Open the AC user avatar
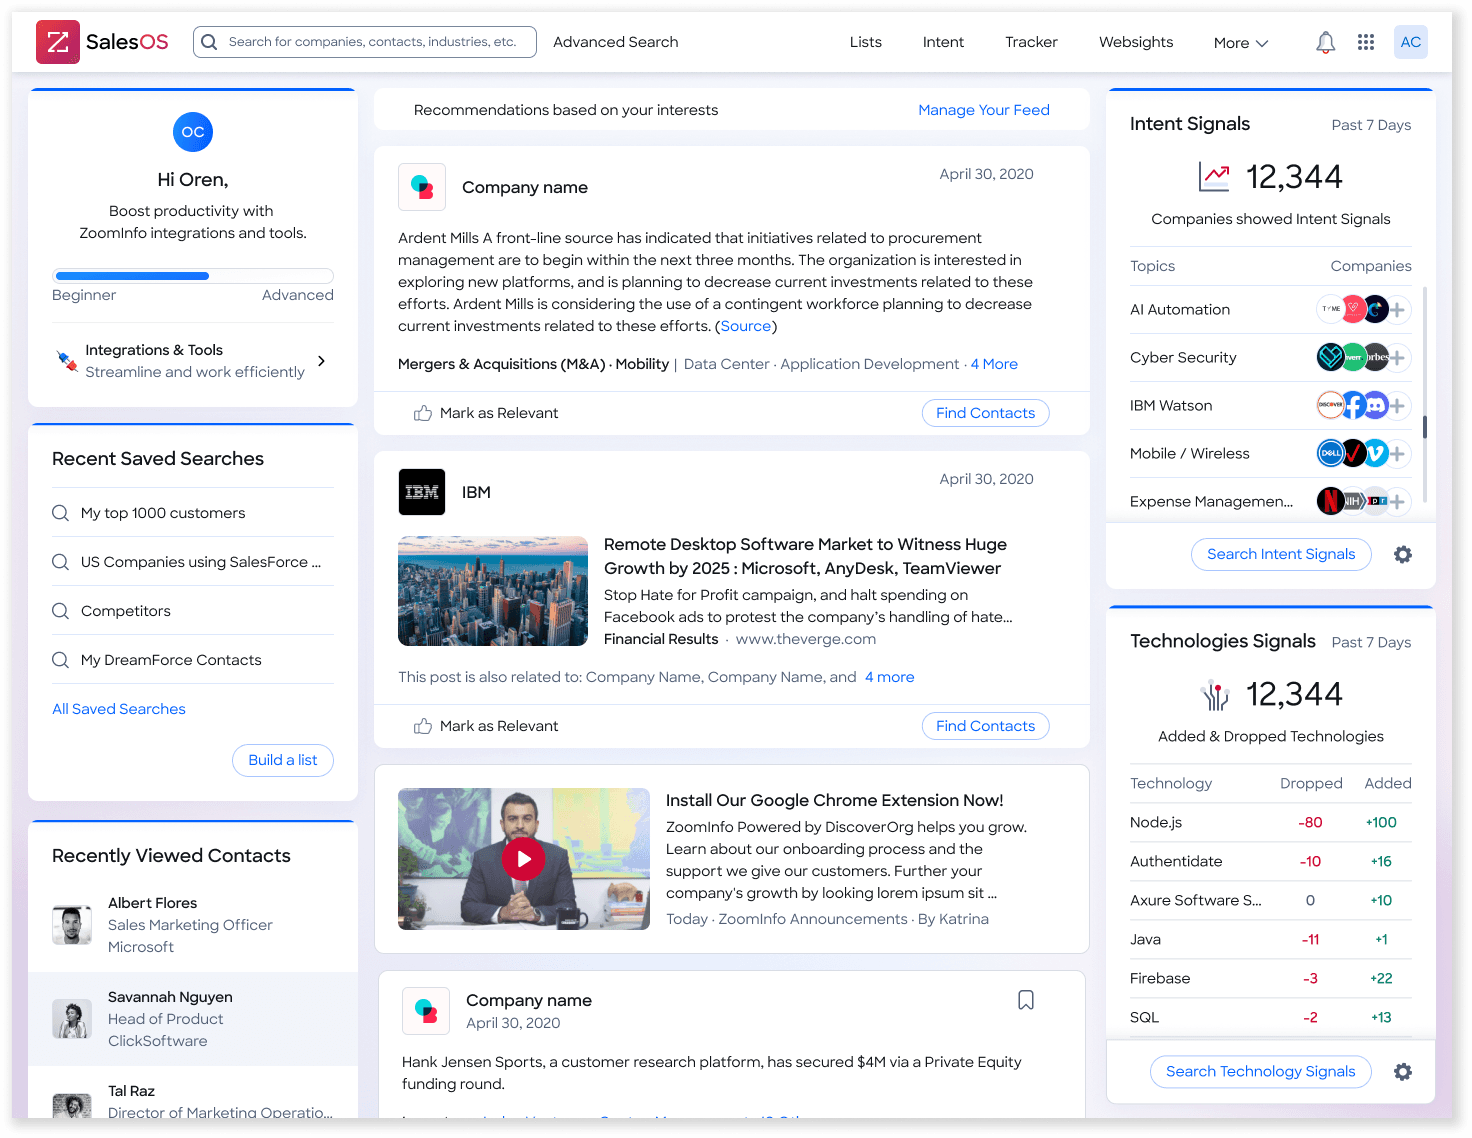The width and height of the screenshot is (1472, 1138). pyautogui.click(x=1411, y=42)
